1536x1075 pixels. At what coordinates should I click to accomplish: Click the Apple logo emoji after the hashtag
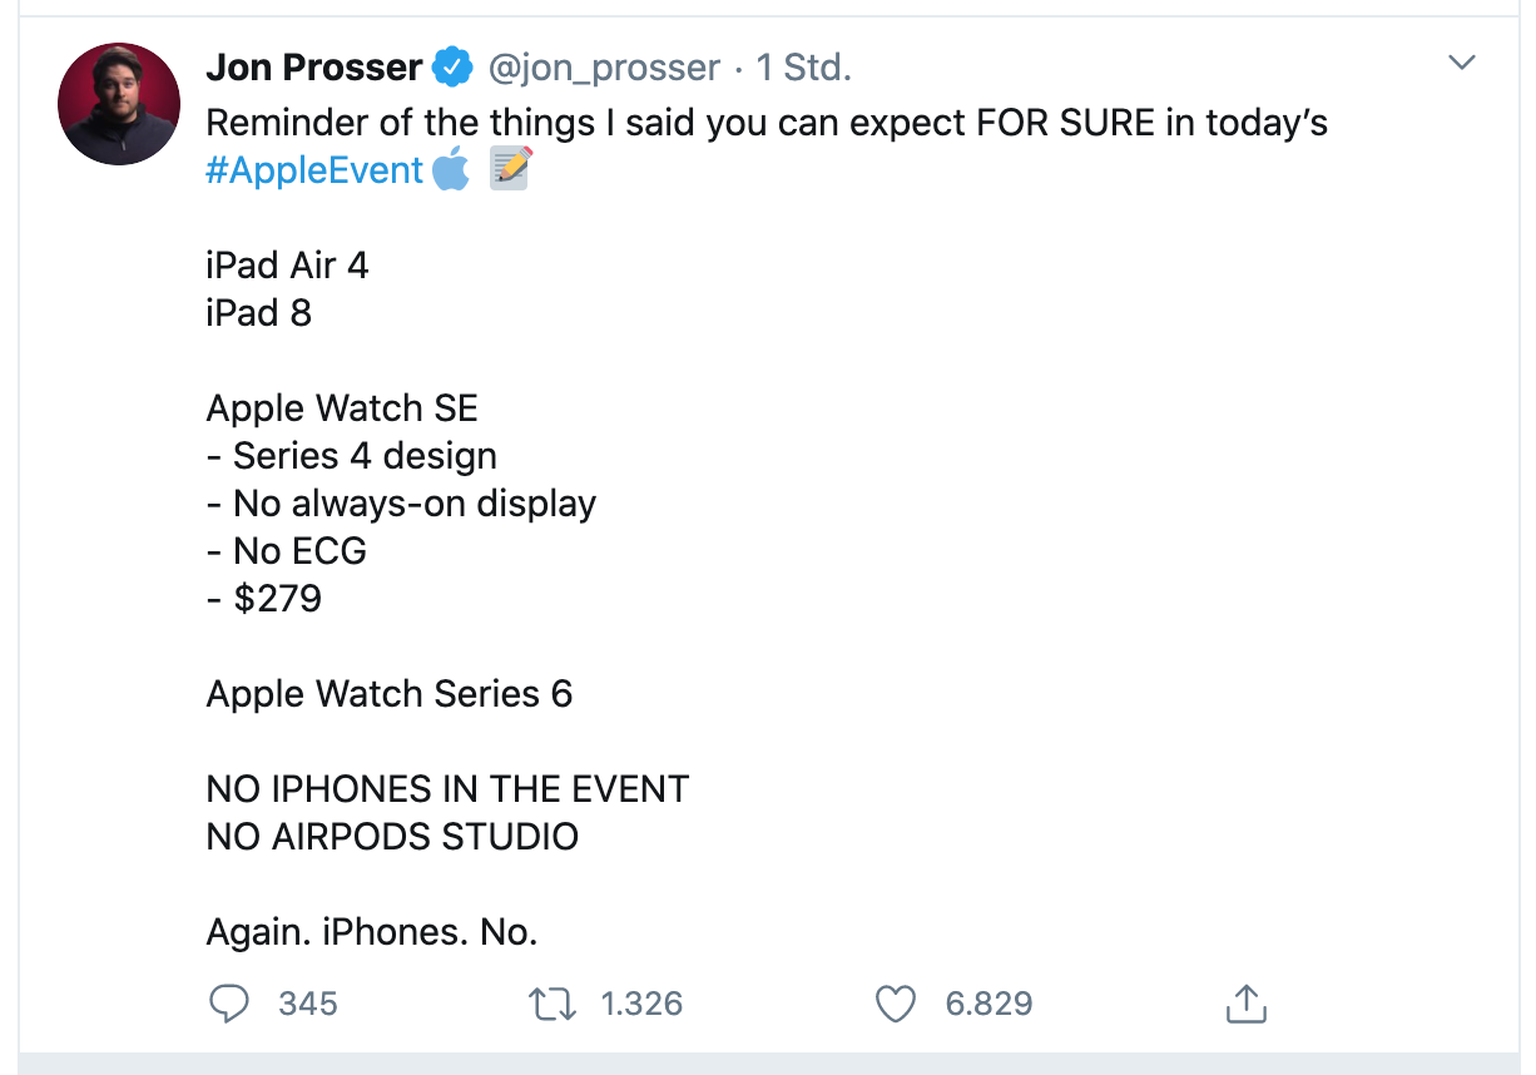click(451, 169)
